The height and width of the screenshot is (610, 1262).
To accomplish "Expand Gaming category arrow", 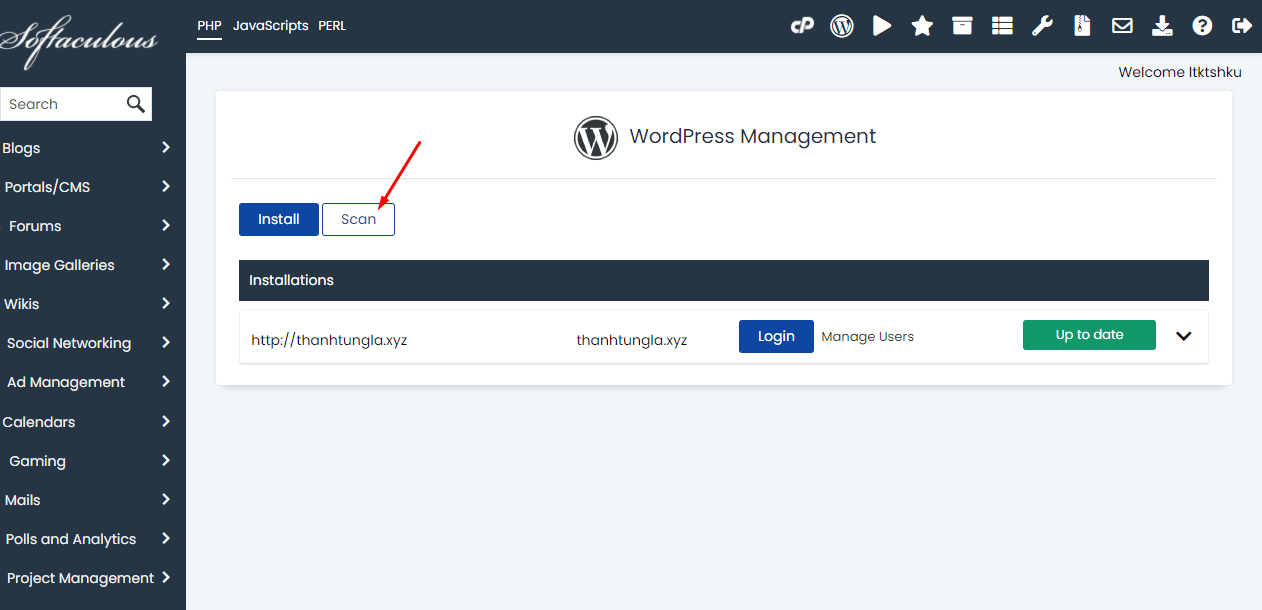I will coord(166,460).
